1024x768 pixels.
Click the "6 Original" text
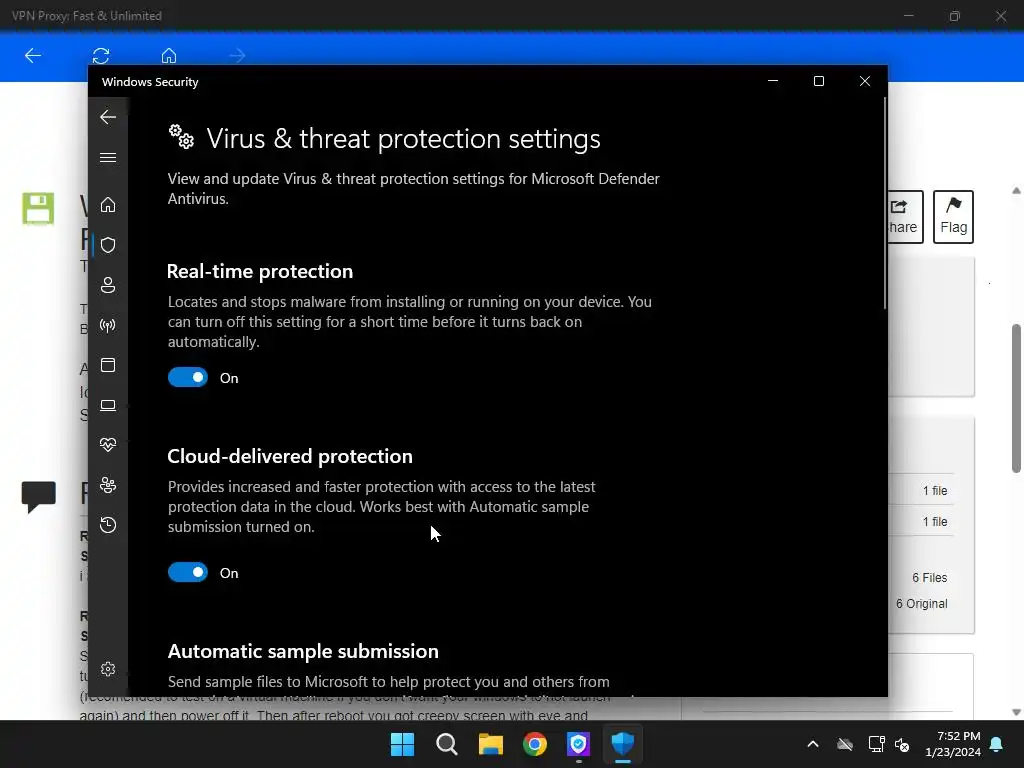(921, 603)
